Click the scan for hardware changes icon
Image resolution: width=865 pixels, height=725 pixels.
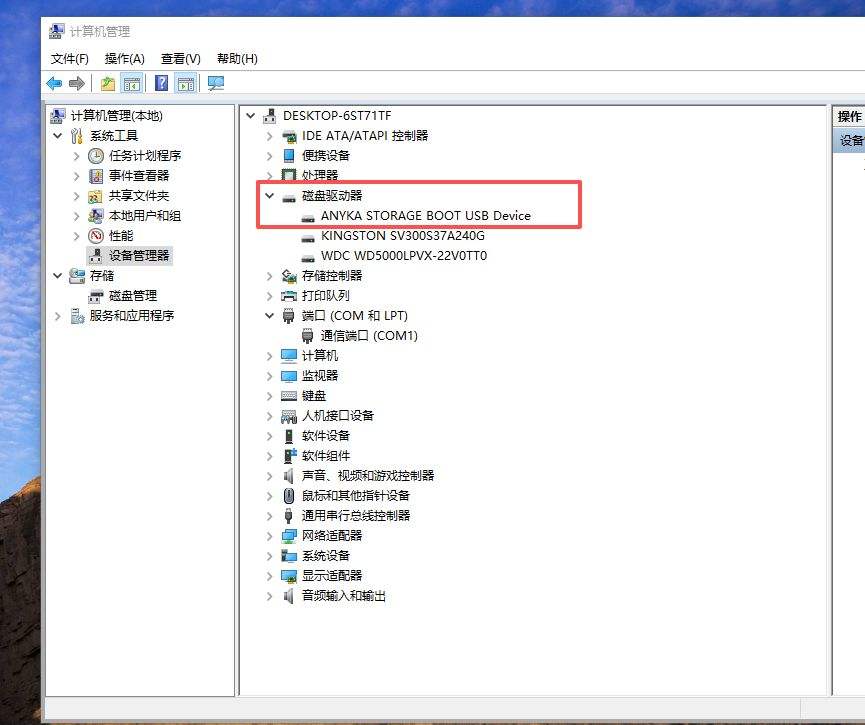tap(214, 83)
